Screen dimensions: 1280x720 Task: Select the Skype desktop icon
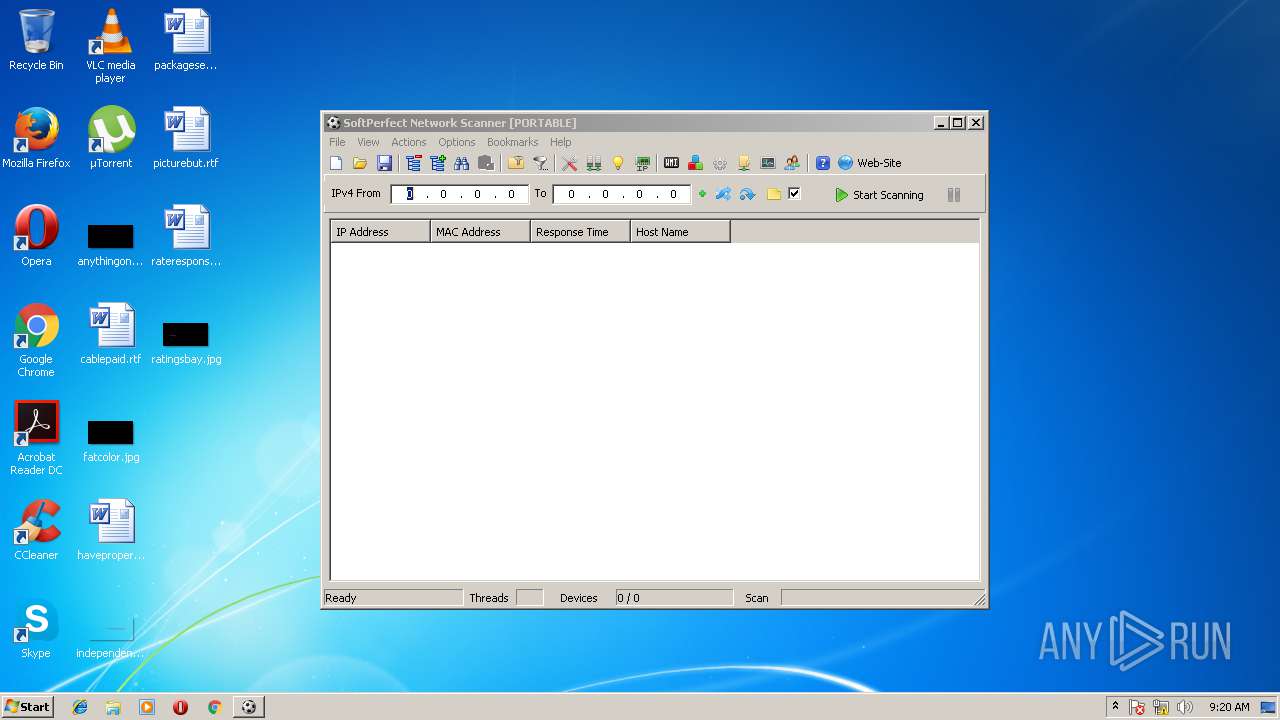coord(36,629)
